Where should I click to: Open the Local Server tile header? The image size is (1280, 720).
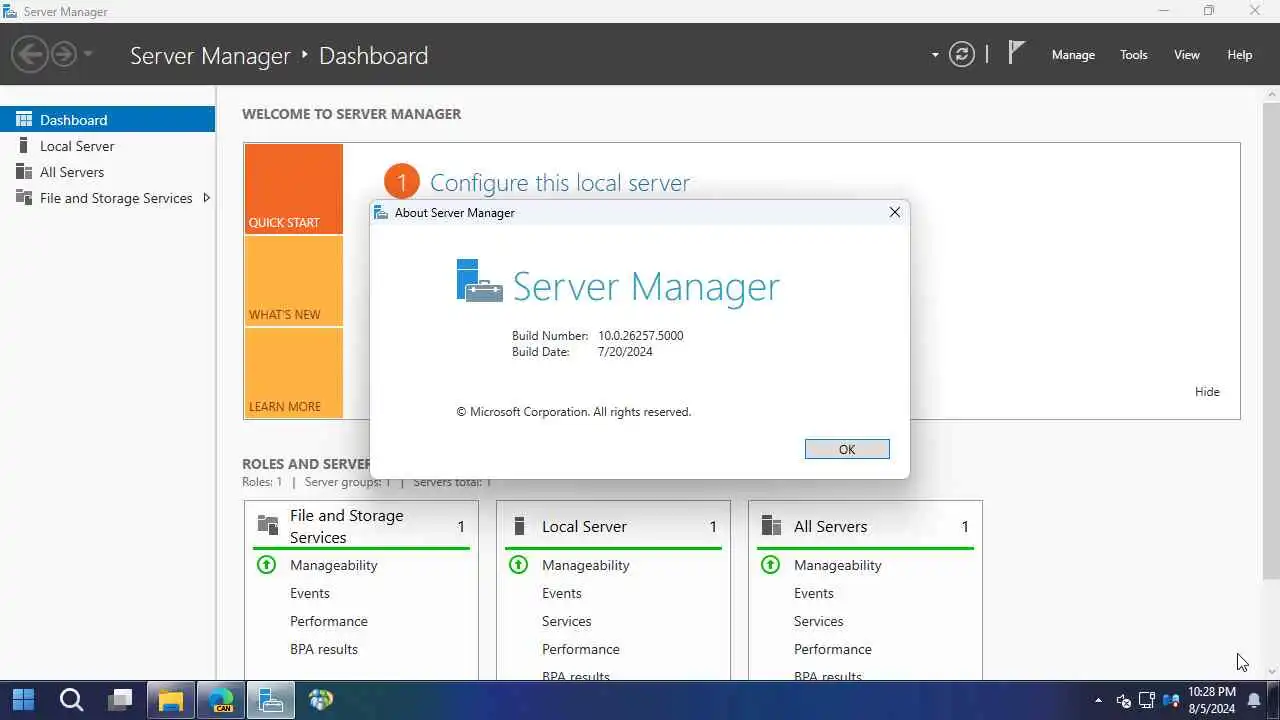(x=613, y=526)
